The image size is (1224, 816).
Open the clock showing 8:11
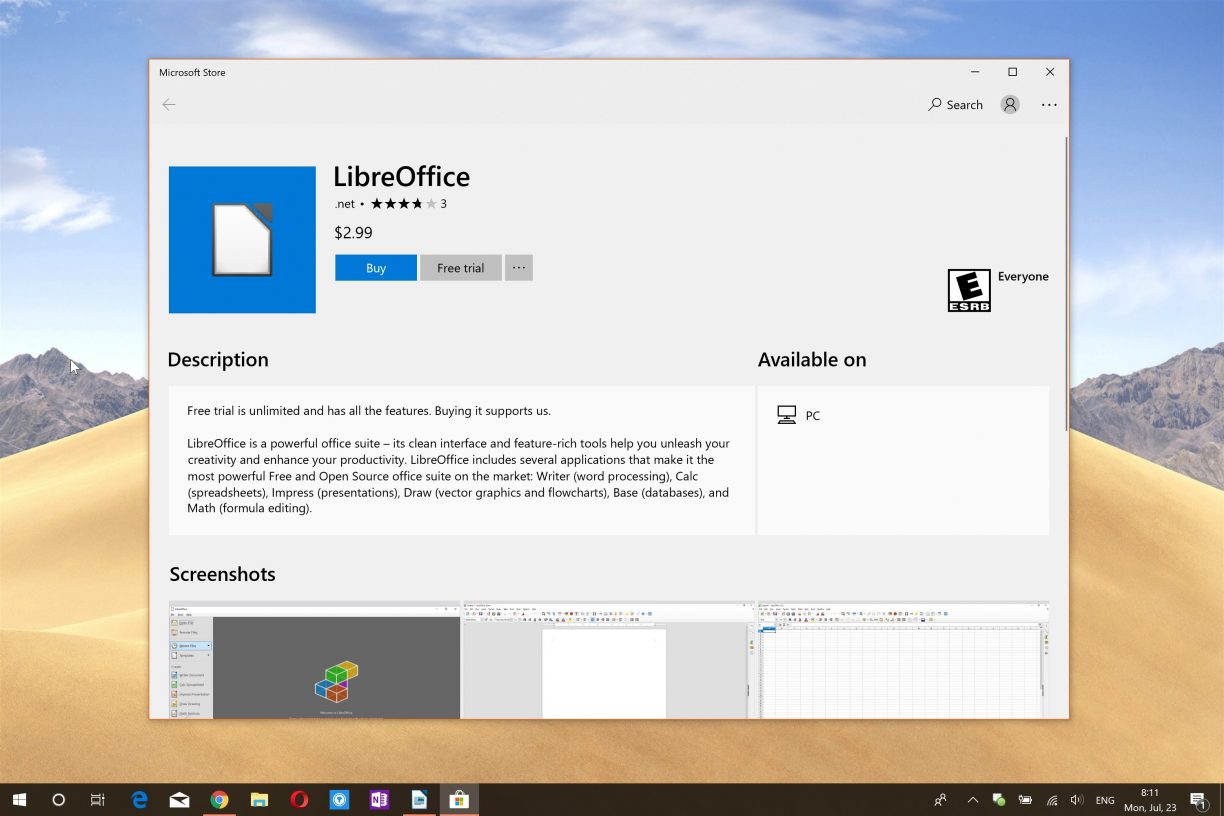[1150, 800]
